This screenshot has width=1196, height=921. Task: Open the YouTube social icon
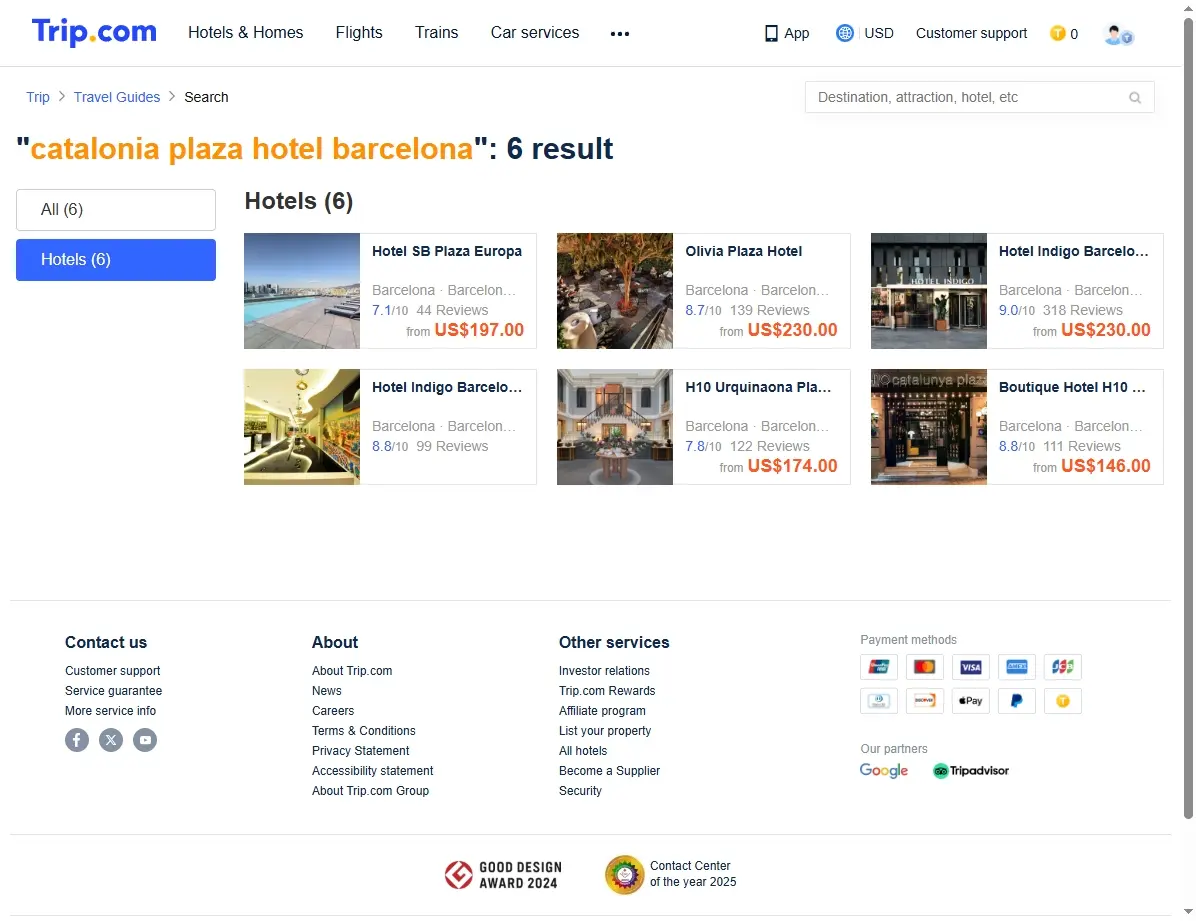click(145, 740)
